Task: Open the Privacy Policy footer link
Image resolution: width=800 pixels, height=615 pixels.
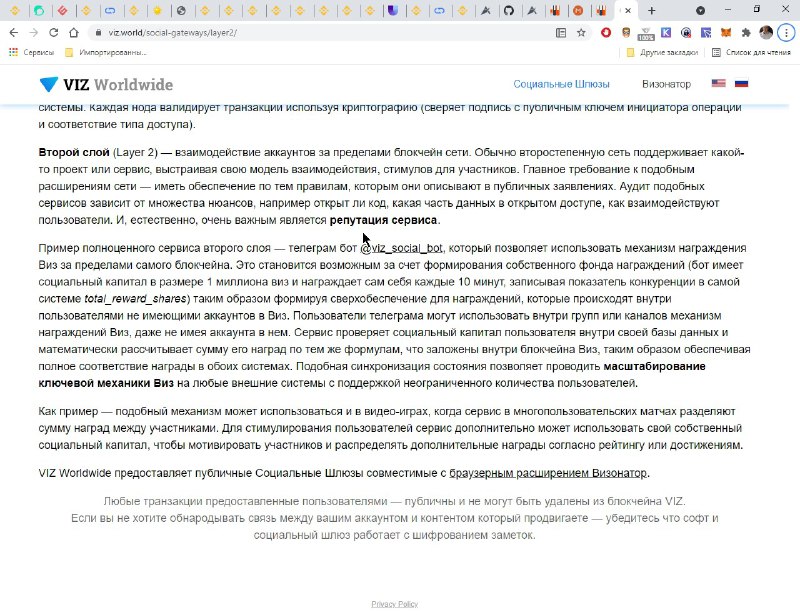Action: coord(394,604)
